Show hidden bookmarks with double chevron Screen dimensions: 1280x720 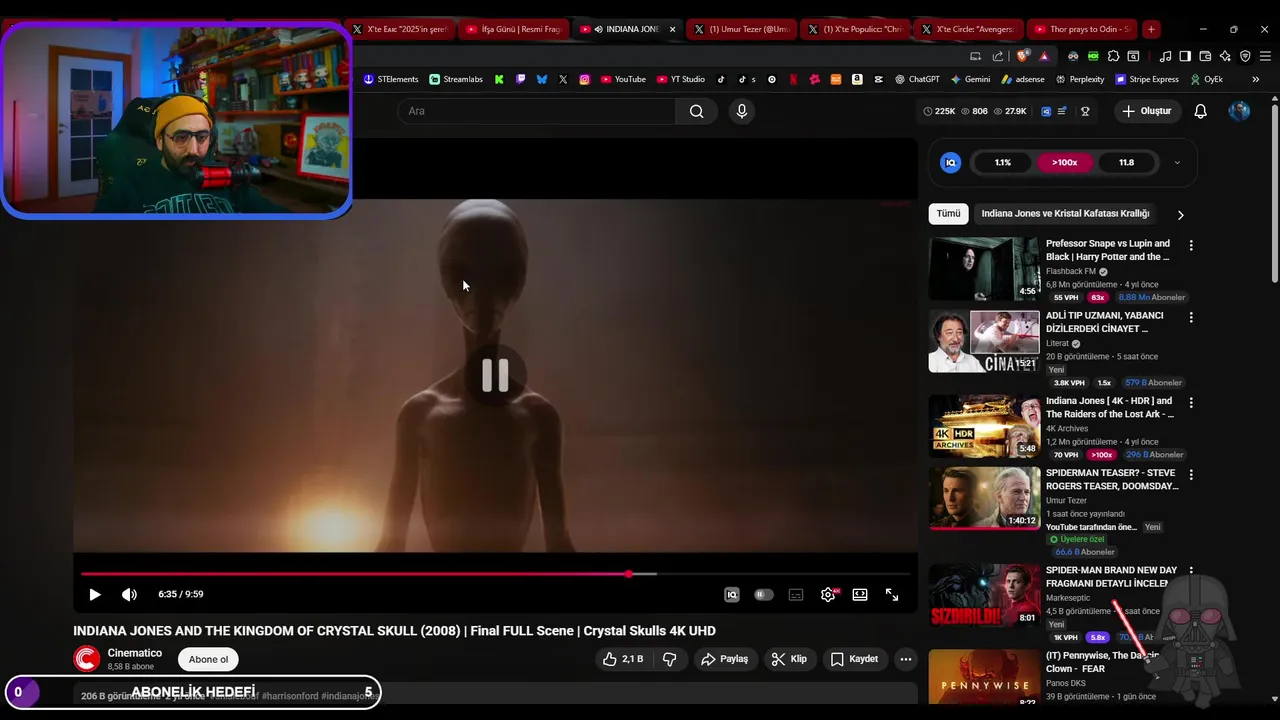click(1255, 79)
